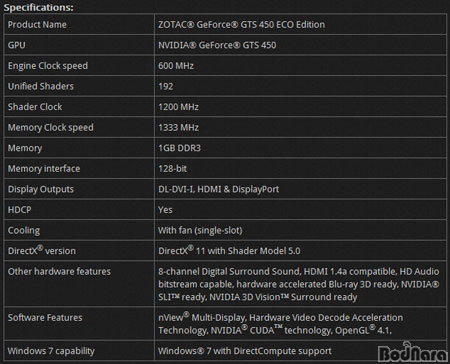Viewport: 450px width, 364px height.
Task: Click the 1GB DDR3 memory value
Action: 179,148
